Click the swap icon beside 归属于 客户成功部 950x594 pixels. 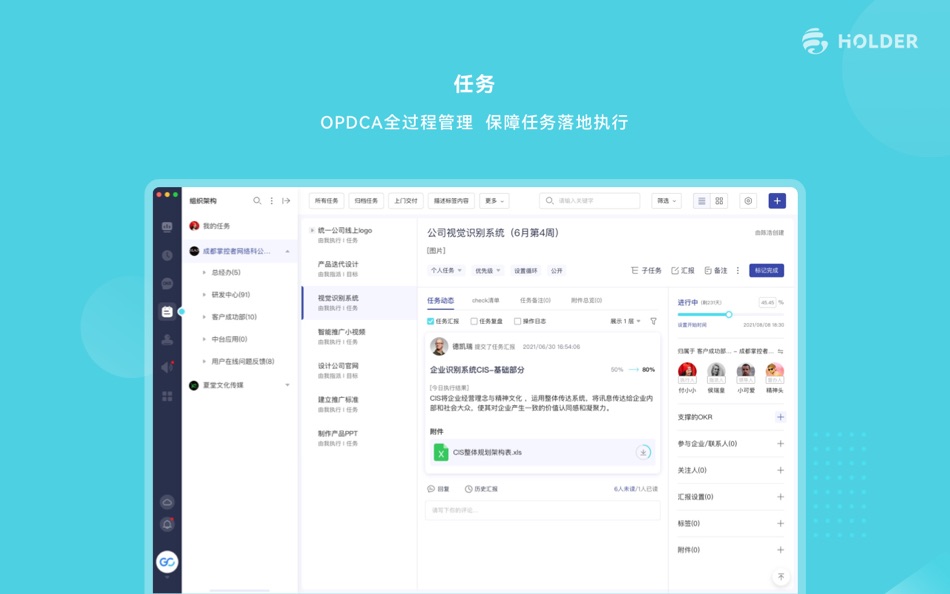pos(780,351)
